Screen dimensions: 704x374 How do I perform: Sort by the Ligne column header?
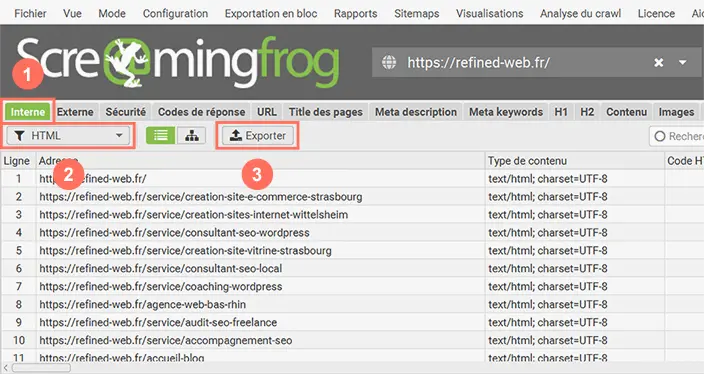pos(17,161)
